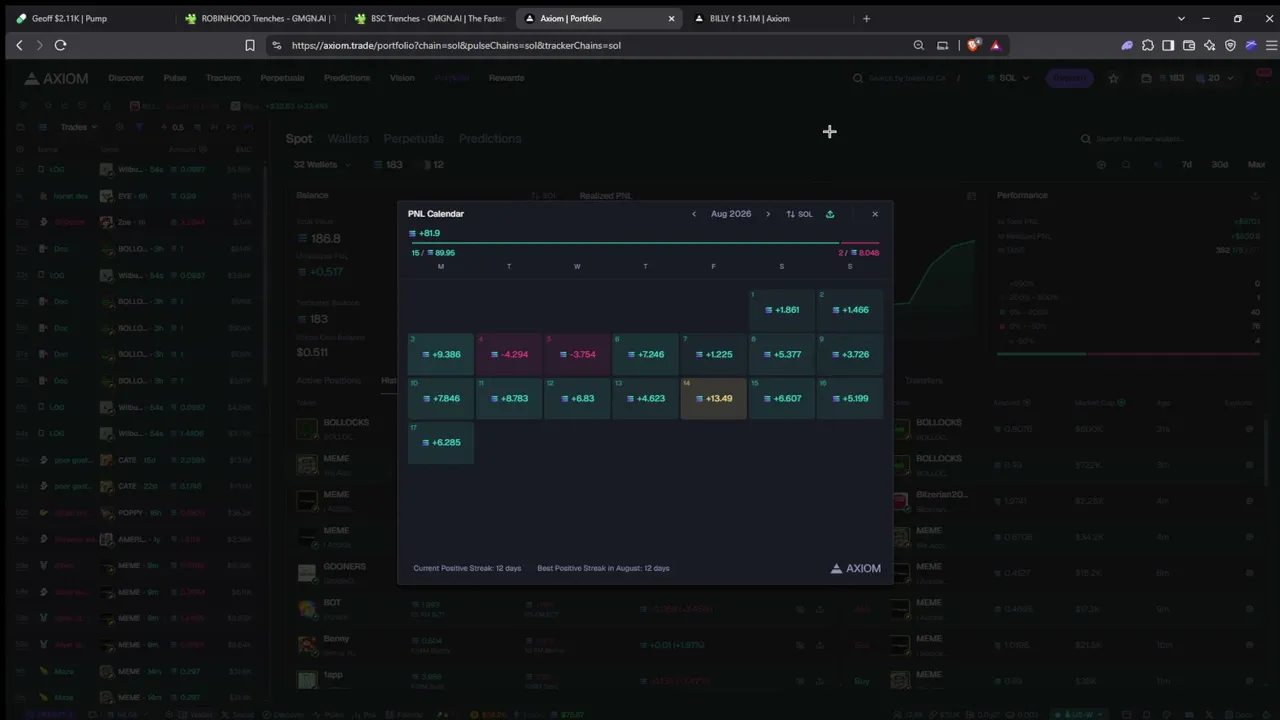Click the Deposit button

[x=1070, y=78]
